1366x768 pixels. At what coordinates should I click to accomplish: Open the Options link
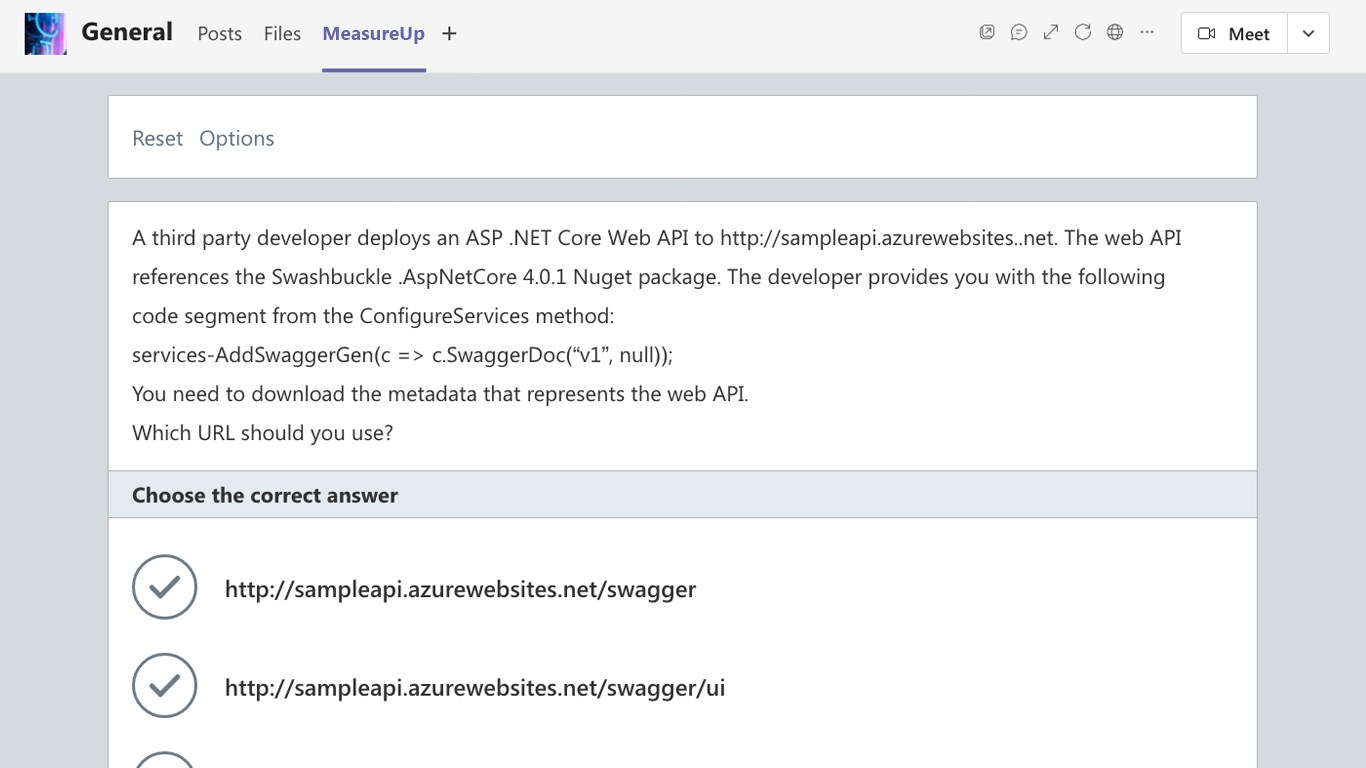(x=237, y=138)
